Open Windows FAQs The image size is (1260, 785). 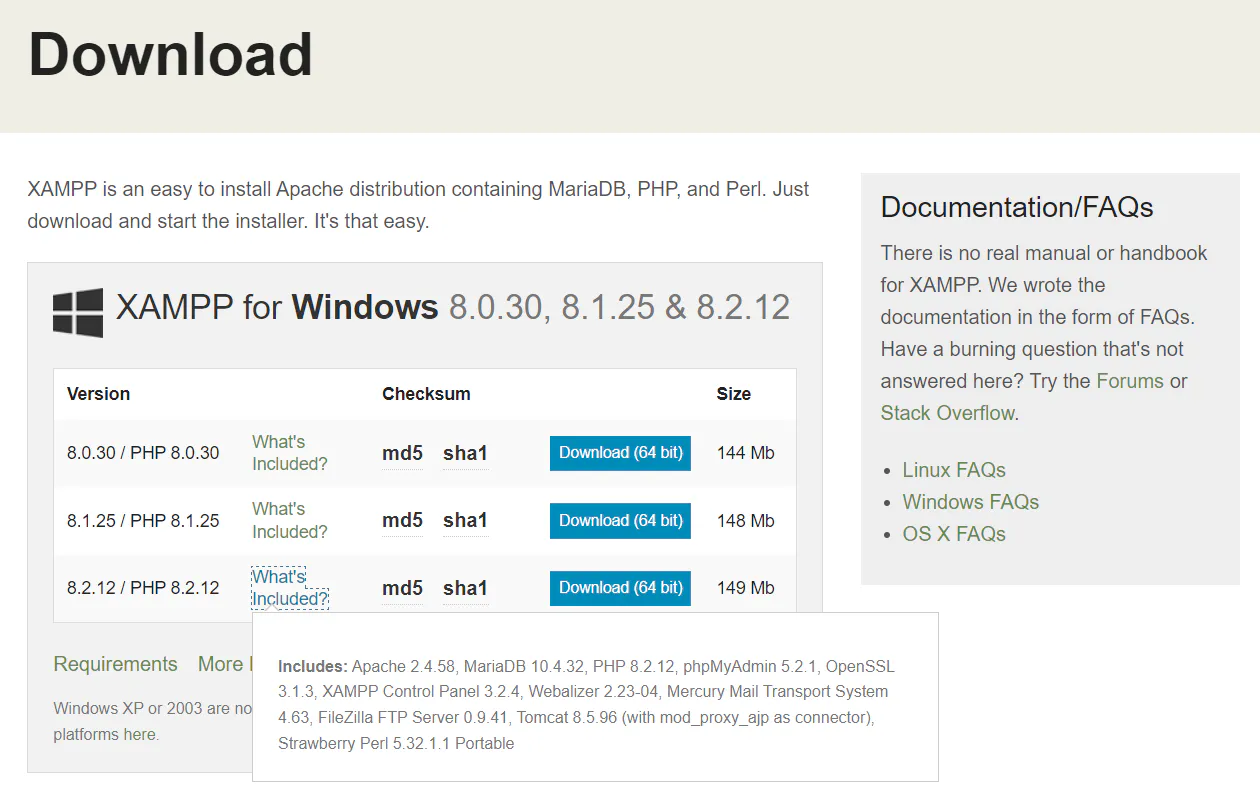pos(970,502)
